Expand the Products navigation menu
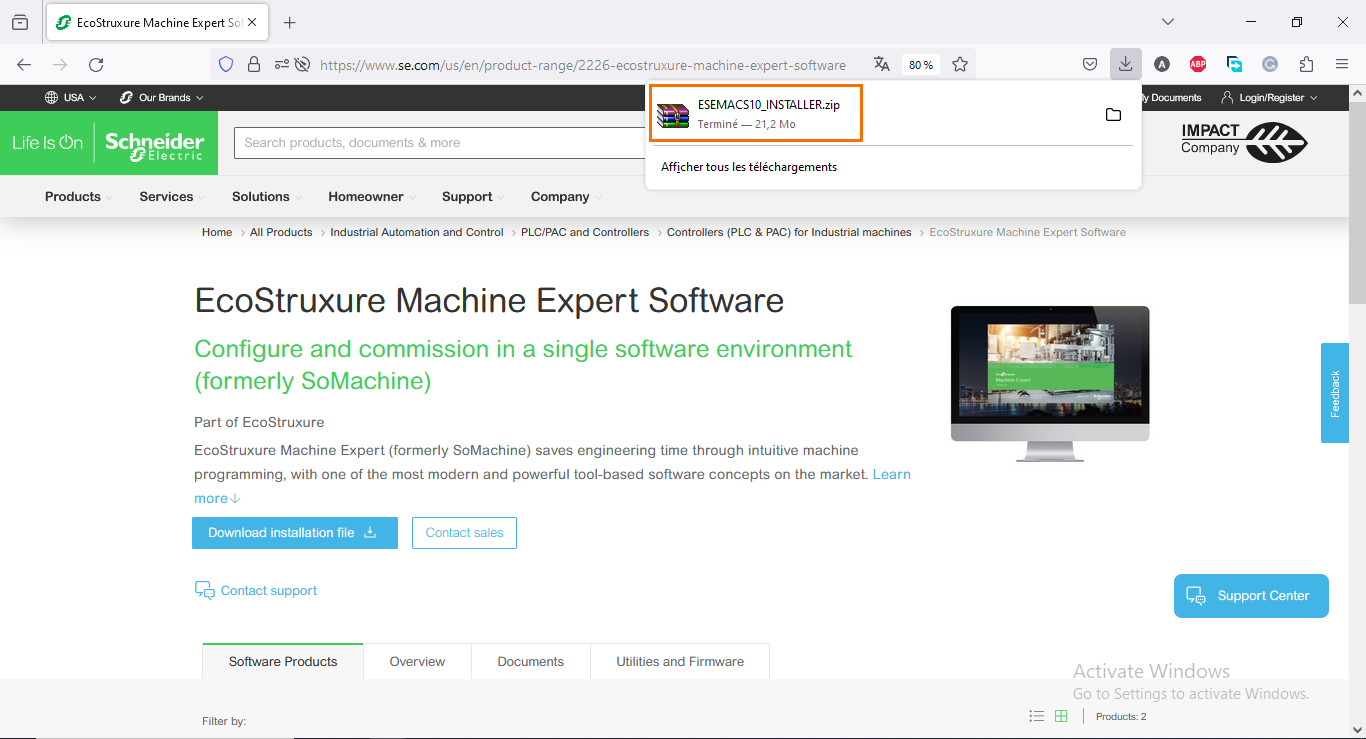The height and width of the screenshot is (739, 1366). (x=78, y=197)
